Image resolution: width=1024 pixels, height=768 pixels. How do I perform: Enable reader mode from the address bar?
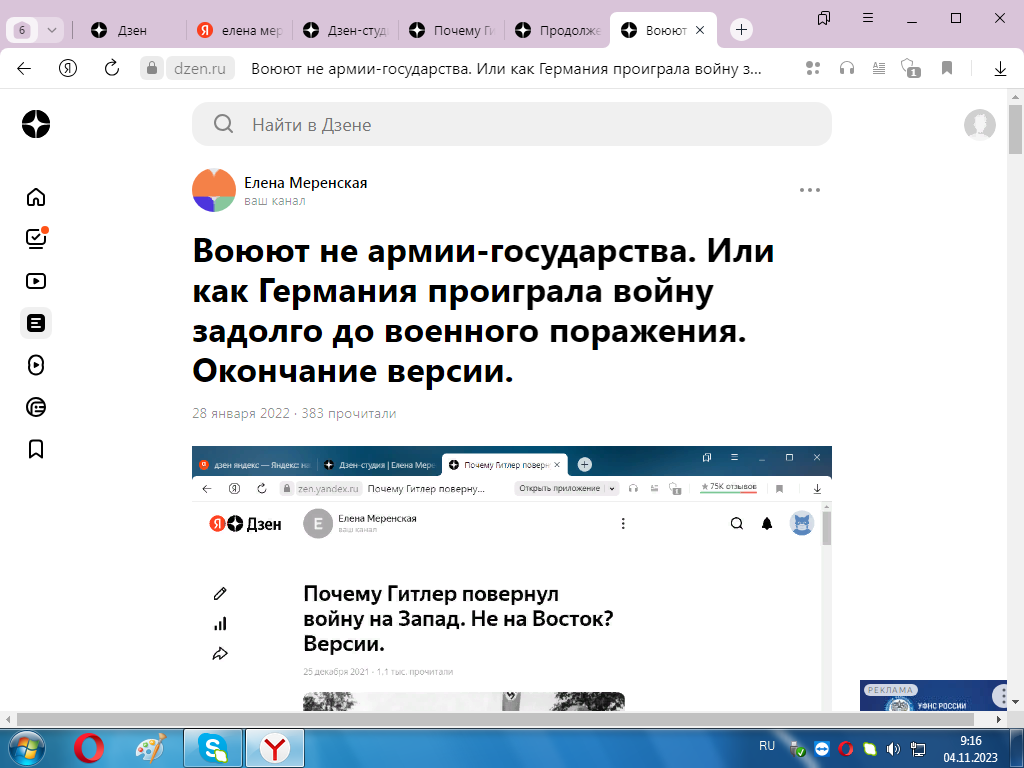pos(879,68)
